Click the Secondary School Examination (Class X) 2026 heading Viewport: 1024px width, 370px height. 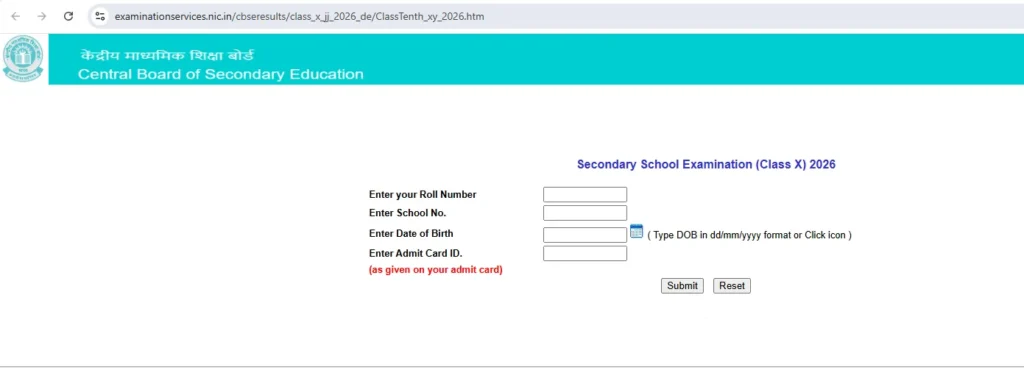coord(706,164)
